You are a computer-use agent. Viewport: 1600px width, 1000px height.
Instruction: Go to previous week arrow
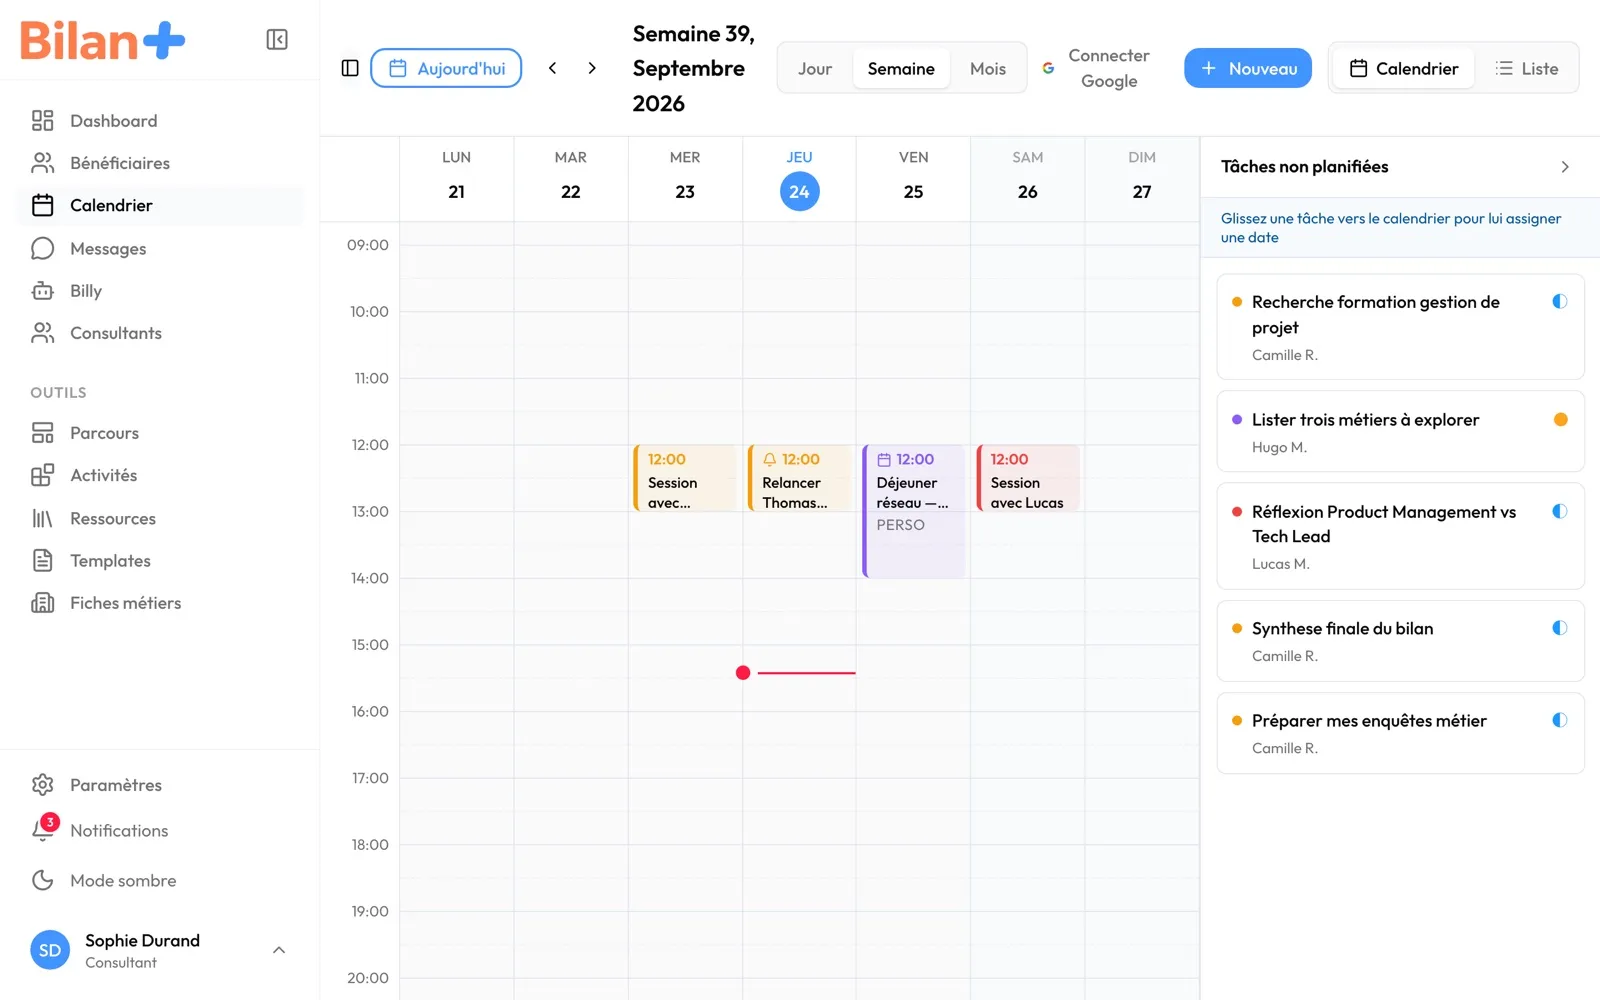[x=552, y=68]
